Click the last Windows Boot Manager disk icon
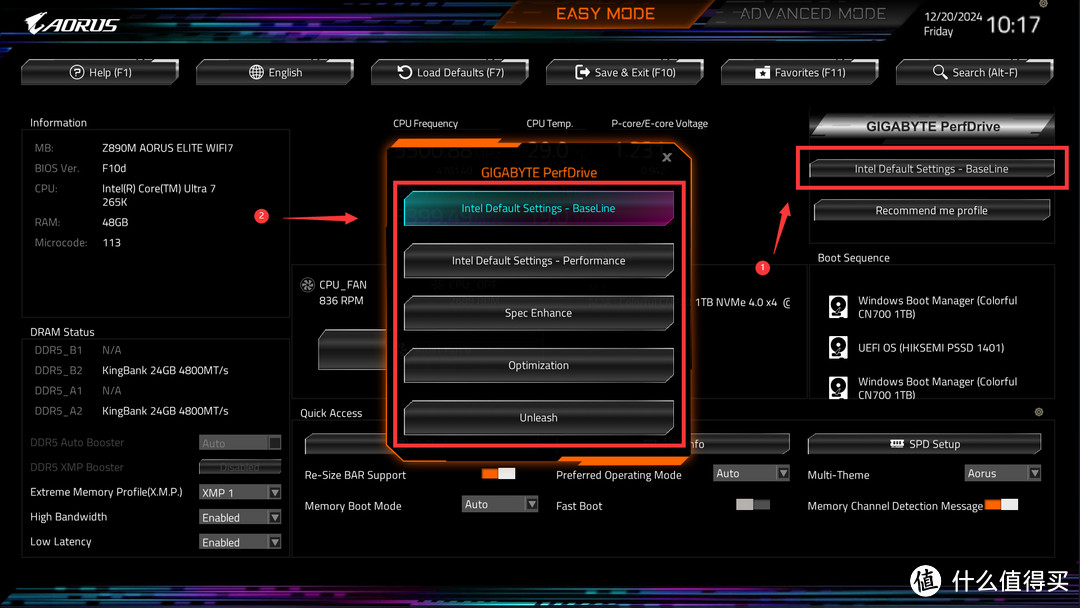 click(838, 388)
